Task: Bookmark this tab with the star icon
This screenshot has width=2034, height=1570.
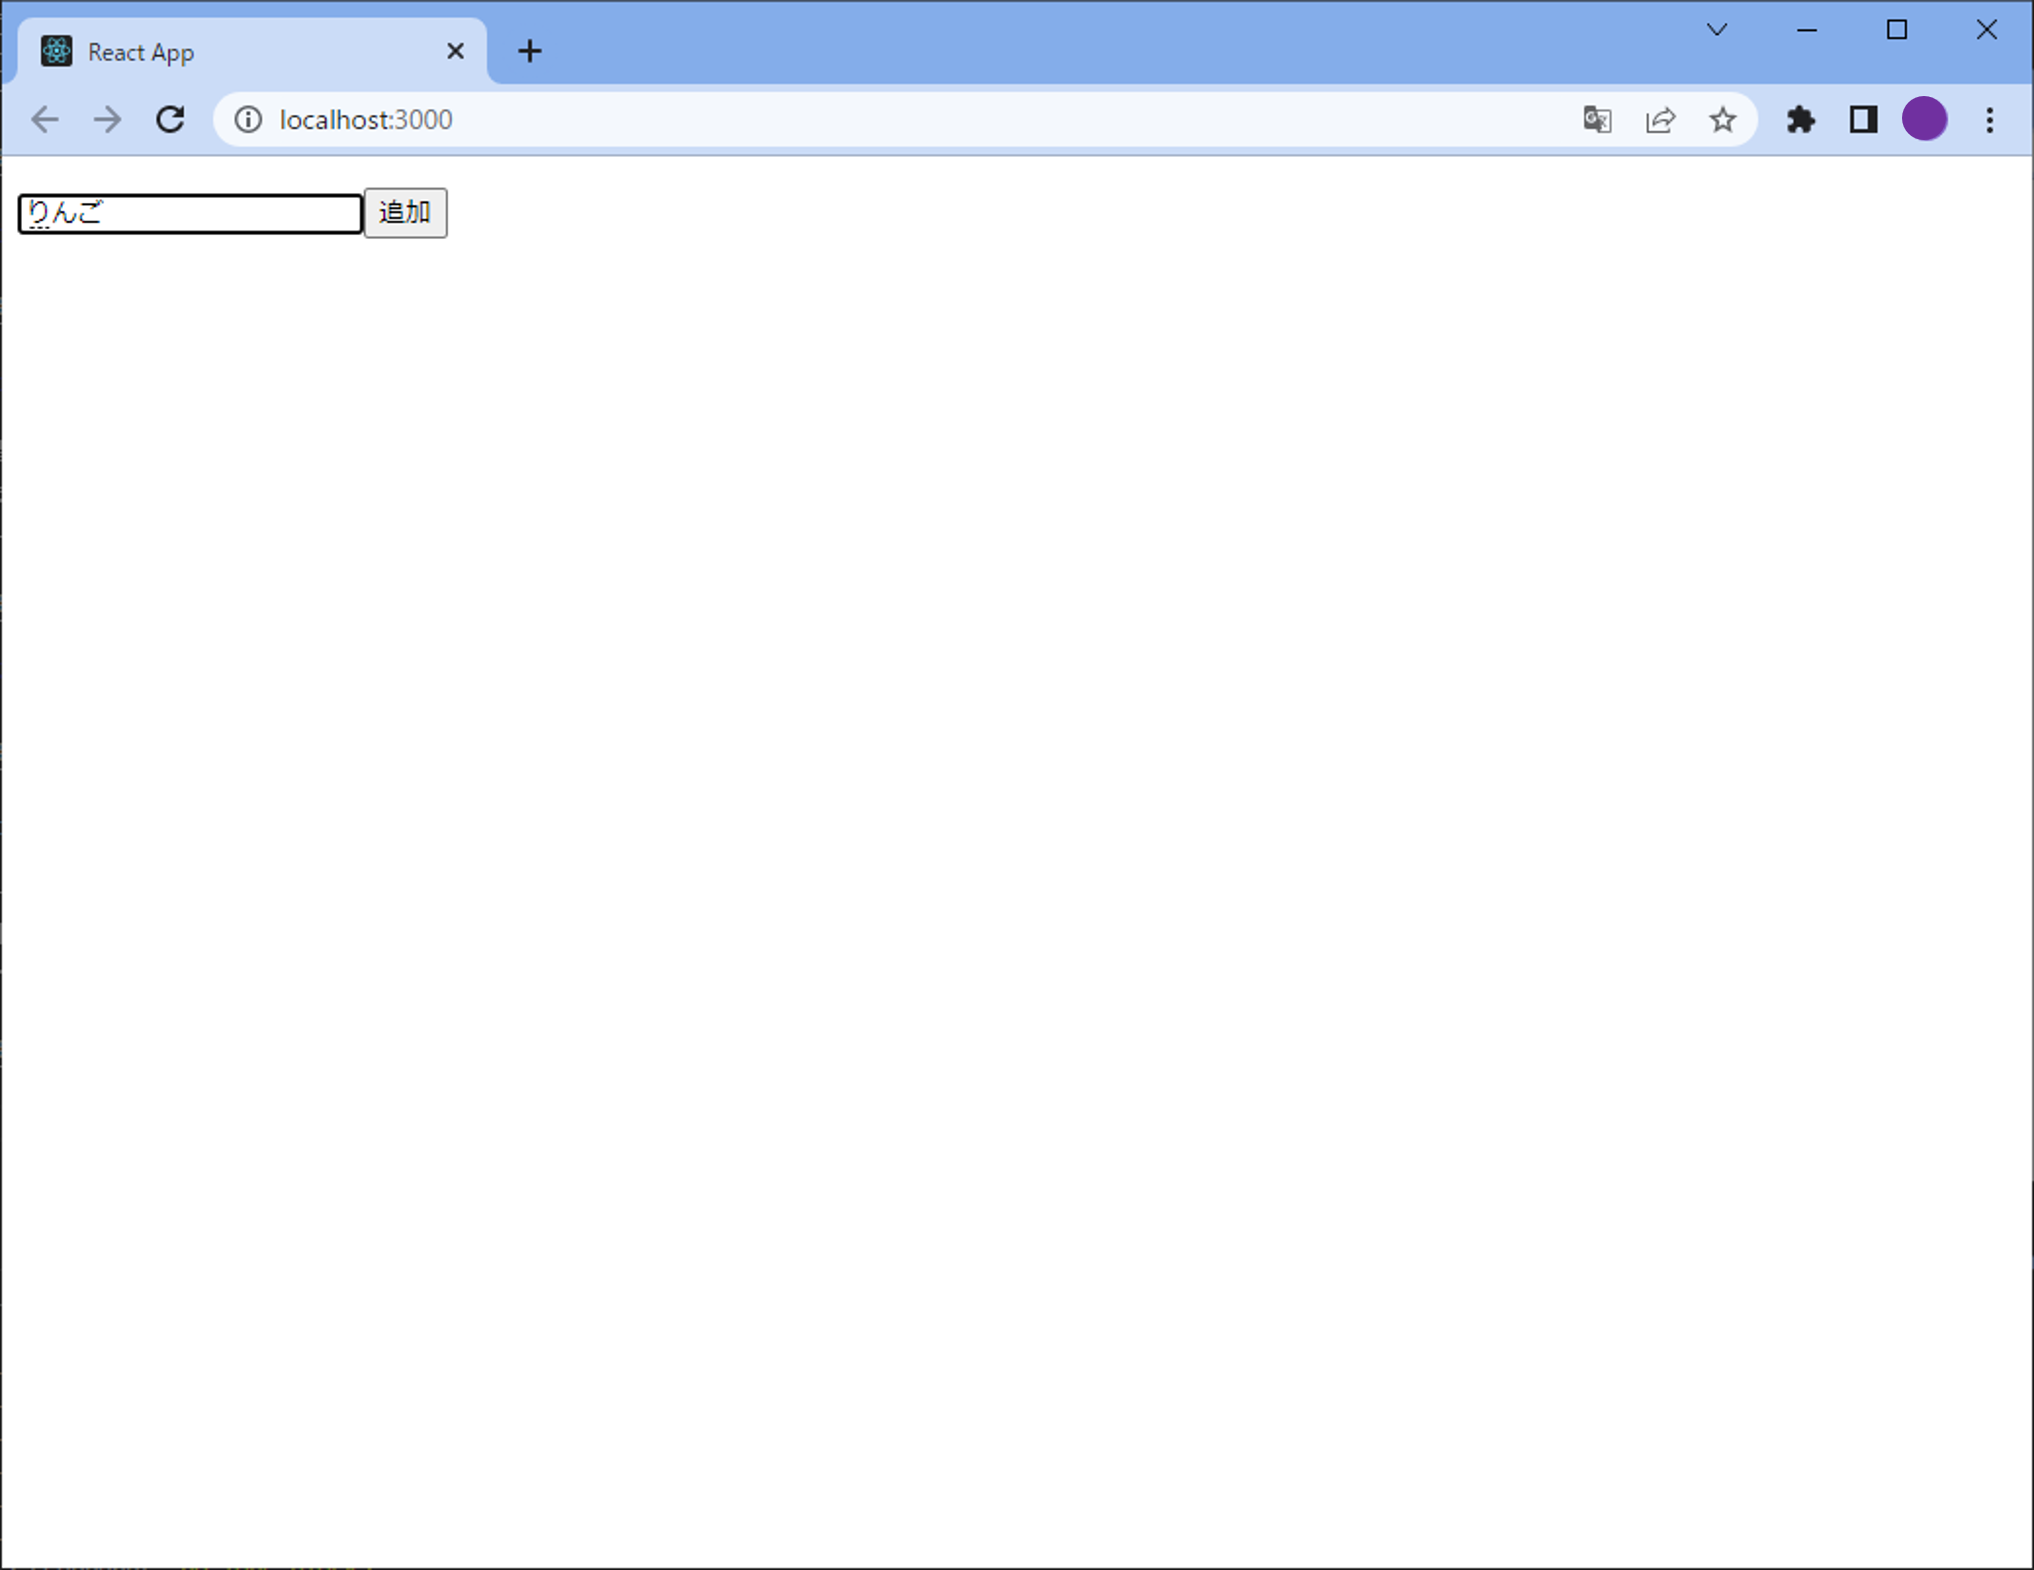Action: coord(1722,120)
